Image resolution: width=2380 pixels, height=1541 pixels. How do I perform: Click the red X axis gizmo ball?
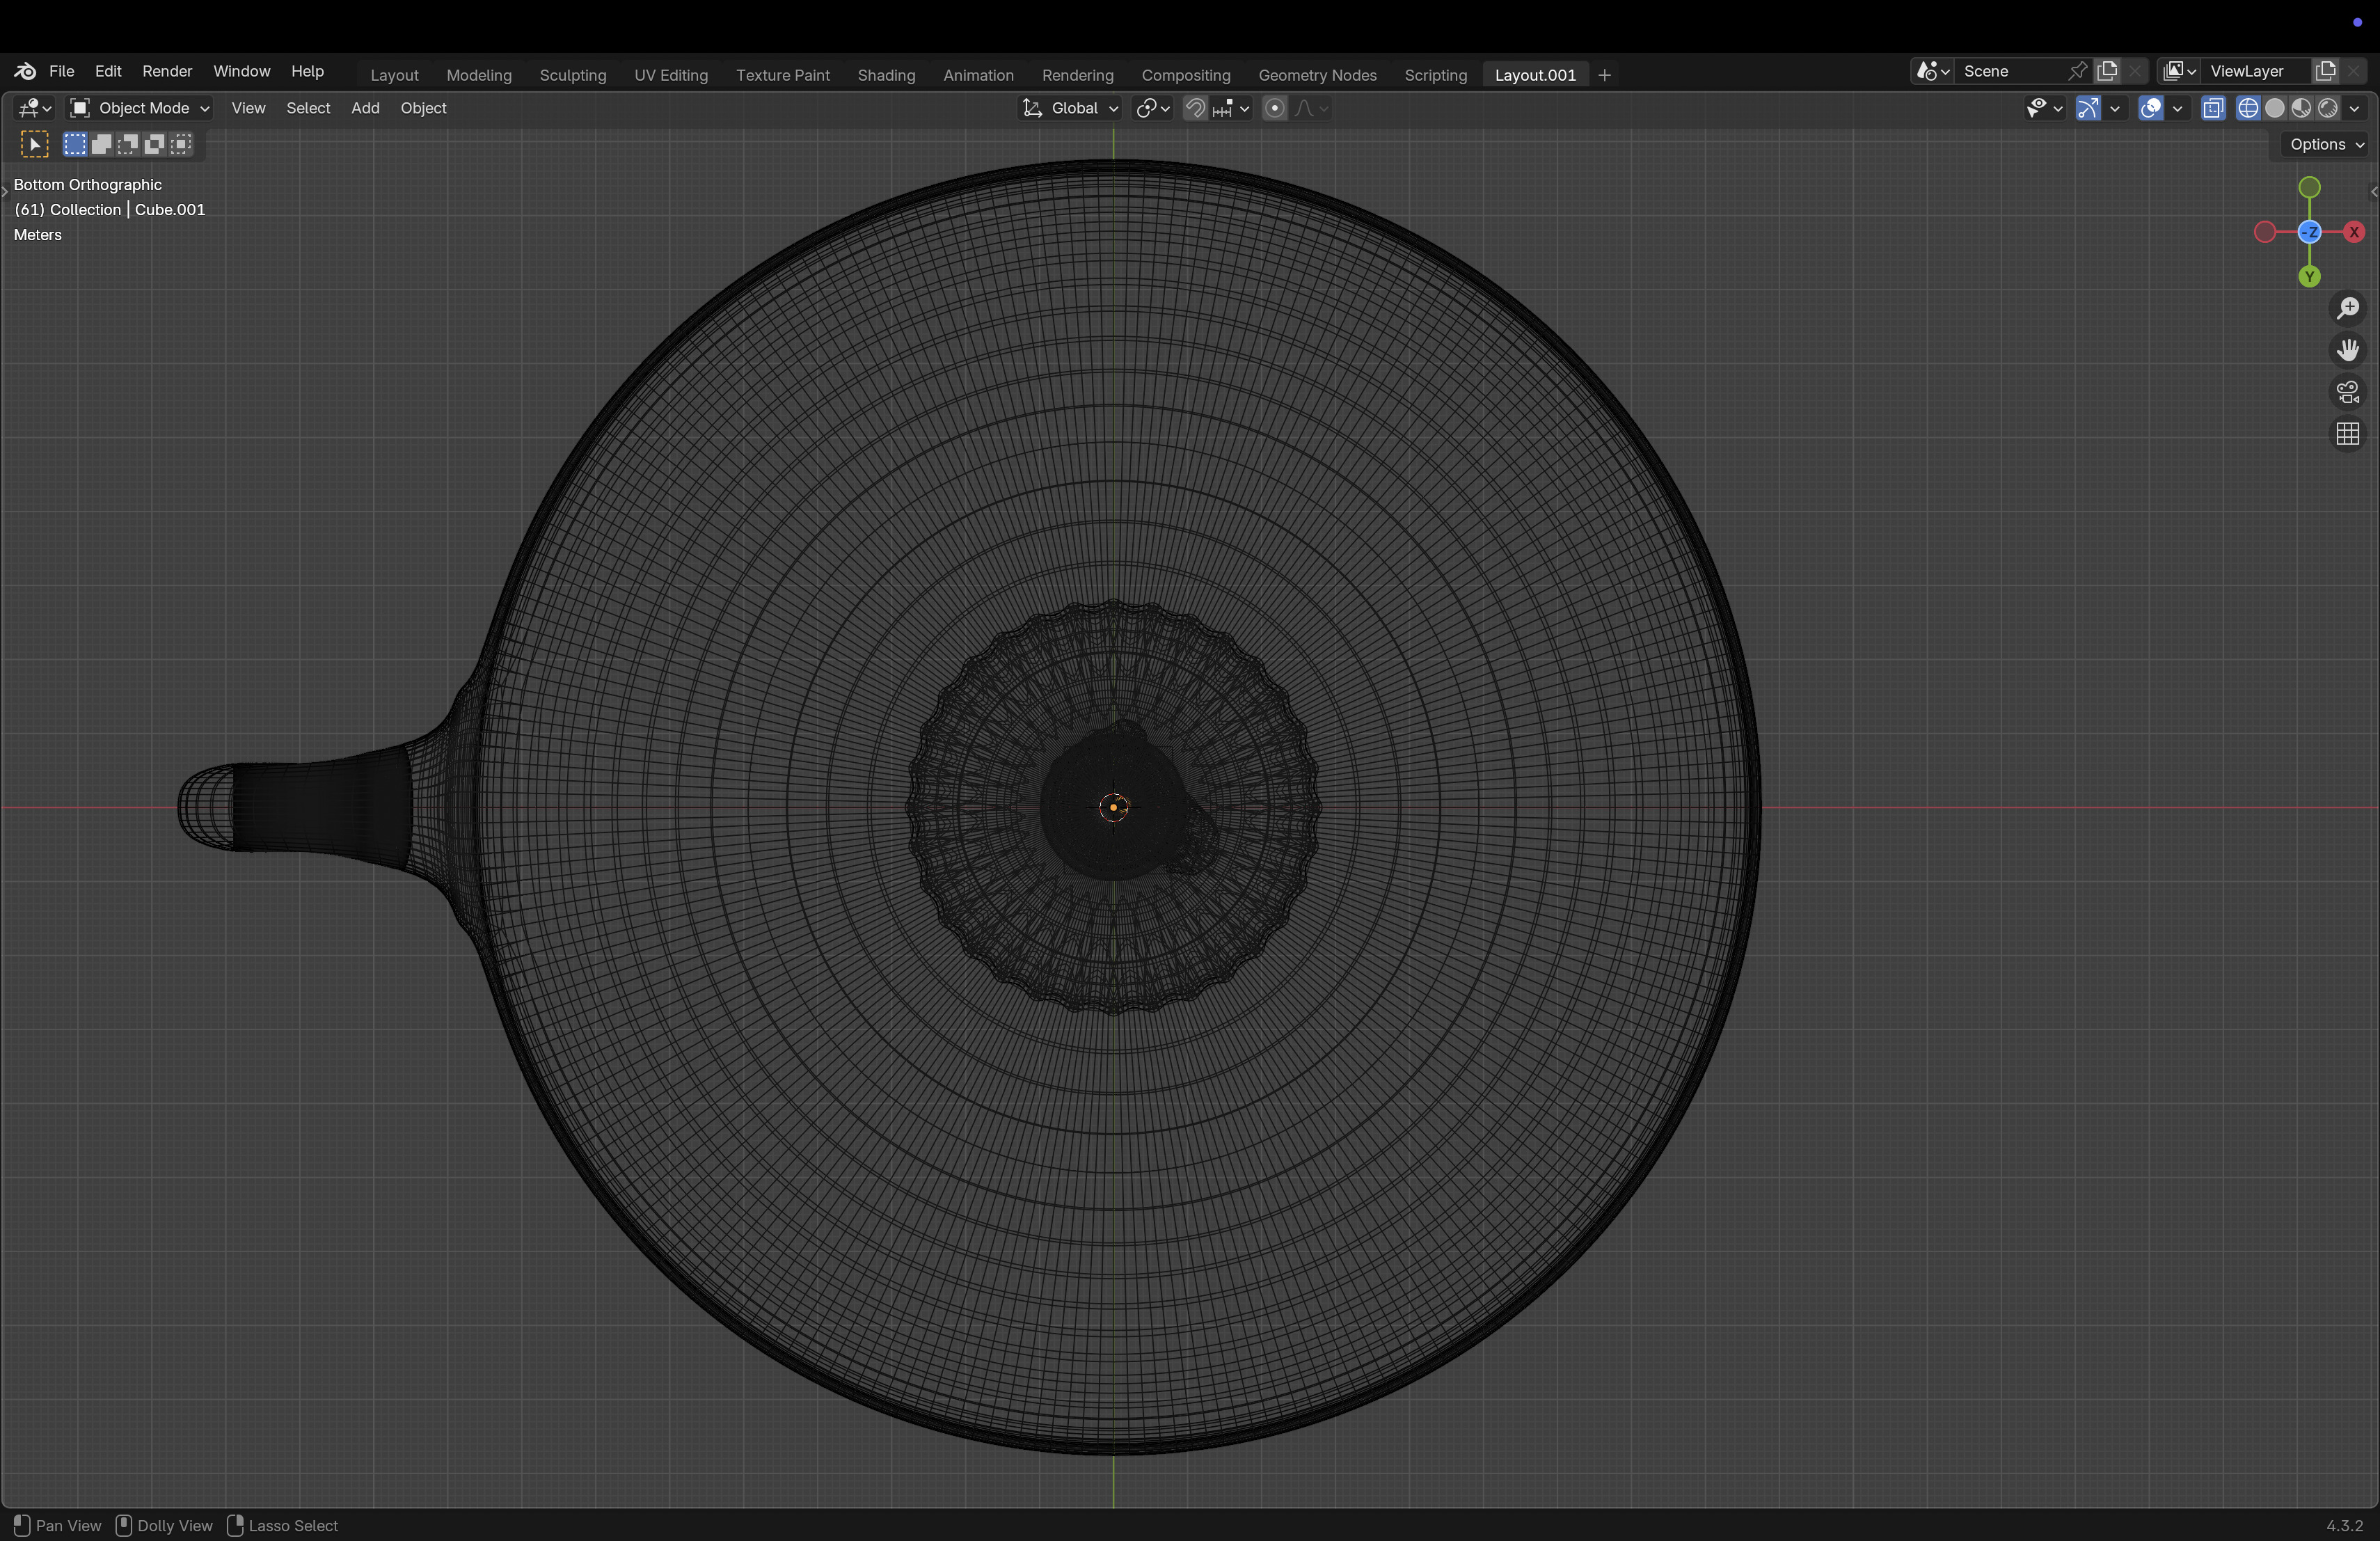(2353, 232)
